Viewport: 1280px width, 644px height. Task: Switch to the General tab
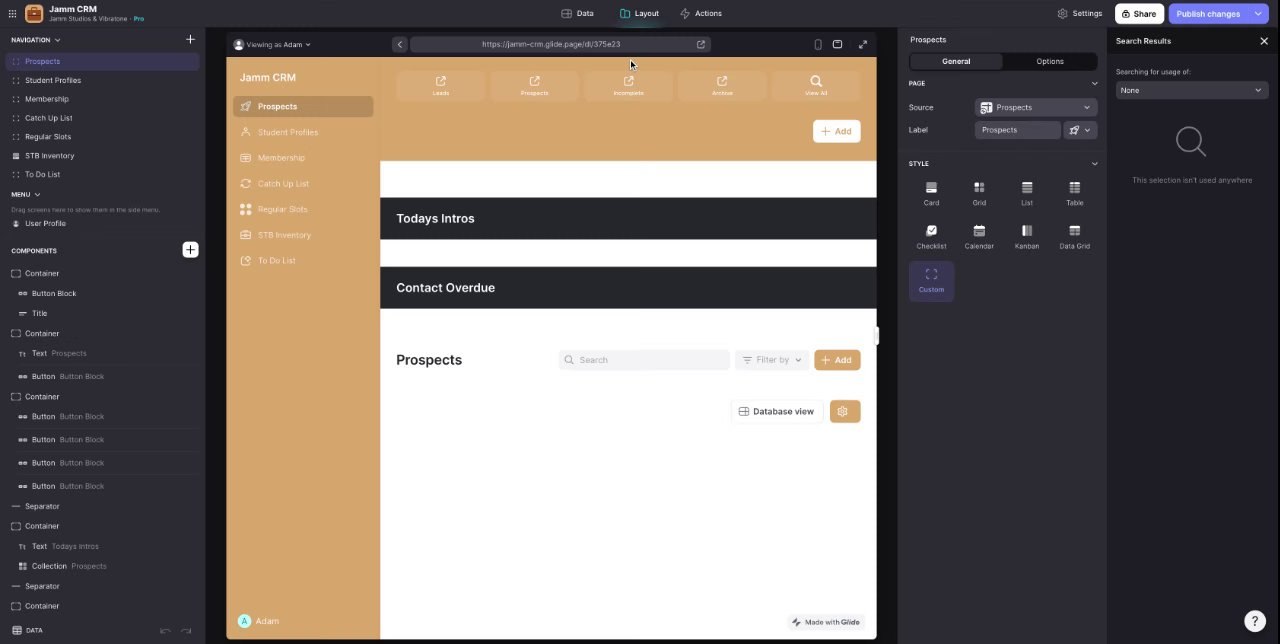point(956,61)
